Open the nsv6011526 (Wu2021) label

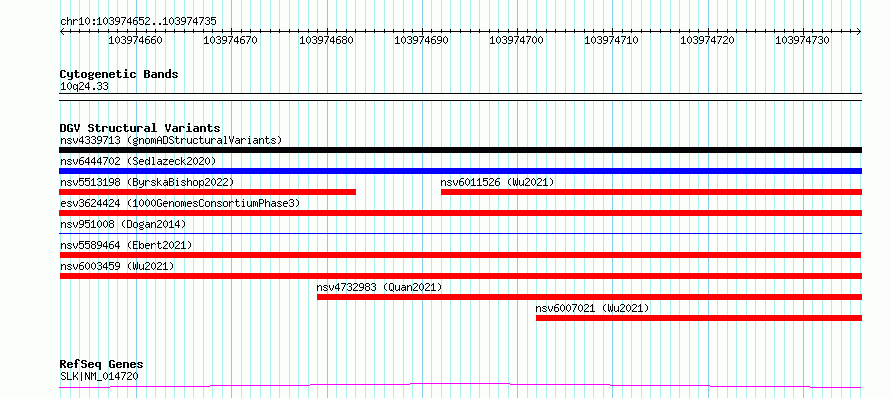[x=497, y=182]
